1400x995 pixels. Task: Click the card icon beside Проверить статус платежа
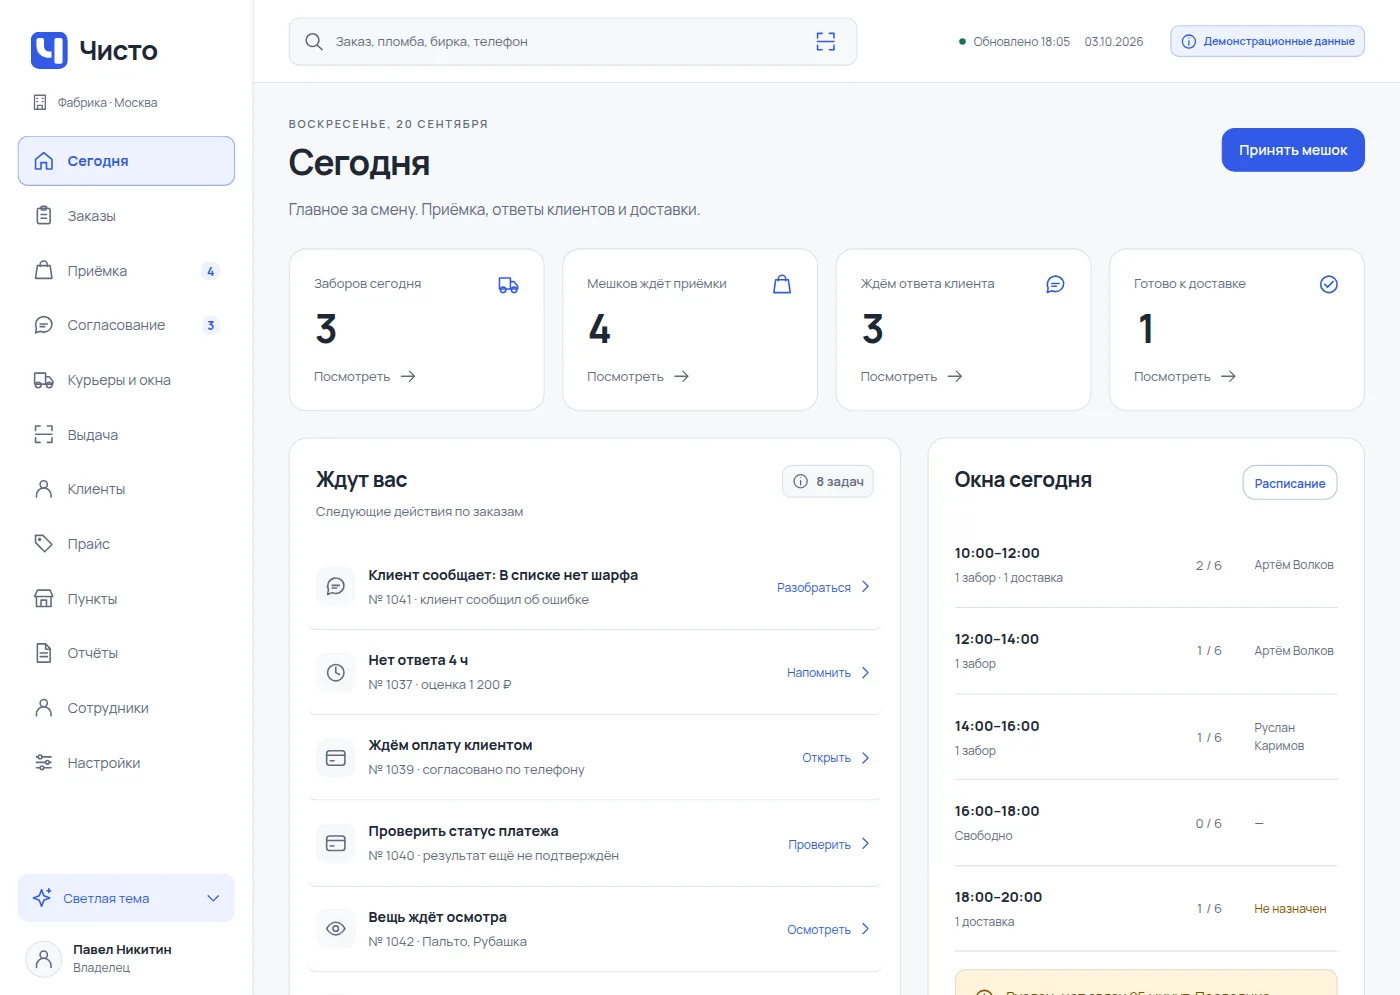[336, 843]
